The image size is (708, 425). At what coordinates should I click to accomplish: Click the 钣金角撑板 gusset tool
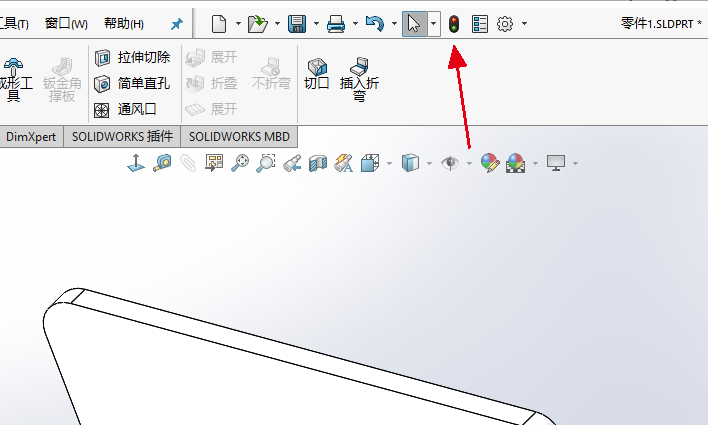(62, 79)
